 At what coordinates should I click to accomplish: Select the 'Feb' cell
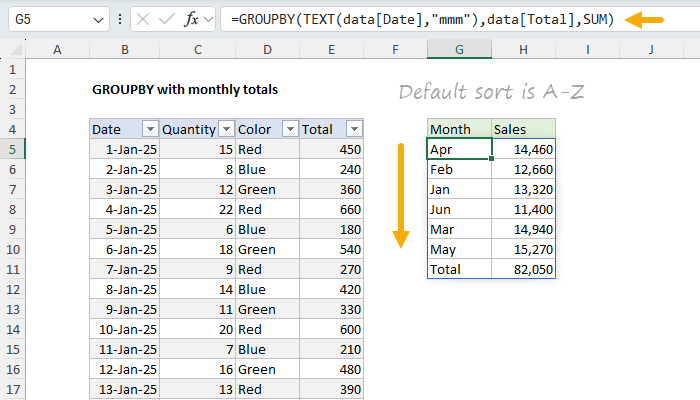[x=459, y=169]
